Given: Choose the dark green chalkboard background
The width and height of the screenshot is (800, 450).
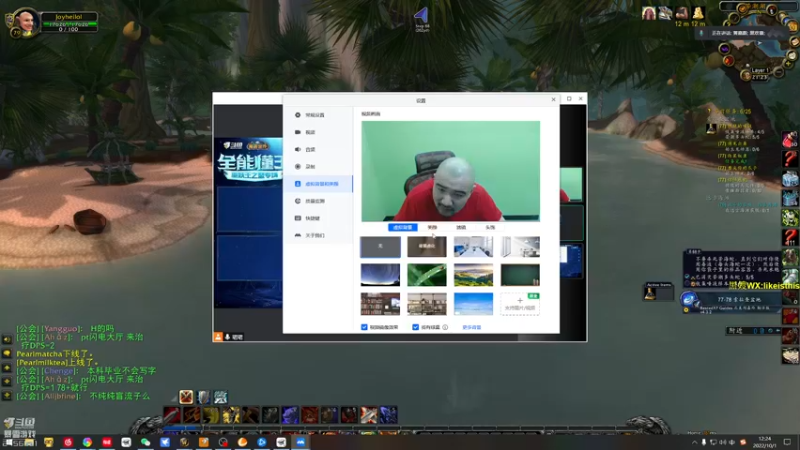Looking at the screenshot, I should tap(520, 275).
